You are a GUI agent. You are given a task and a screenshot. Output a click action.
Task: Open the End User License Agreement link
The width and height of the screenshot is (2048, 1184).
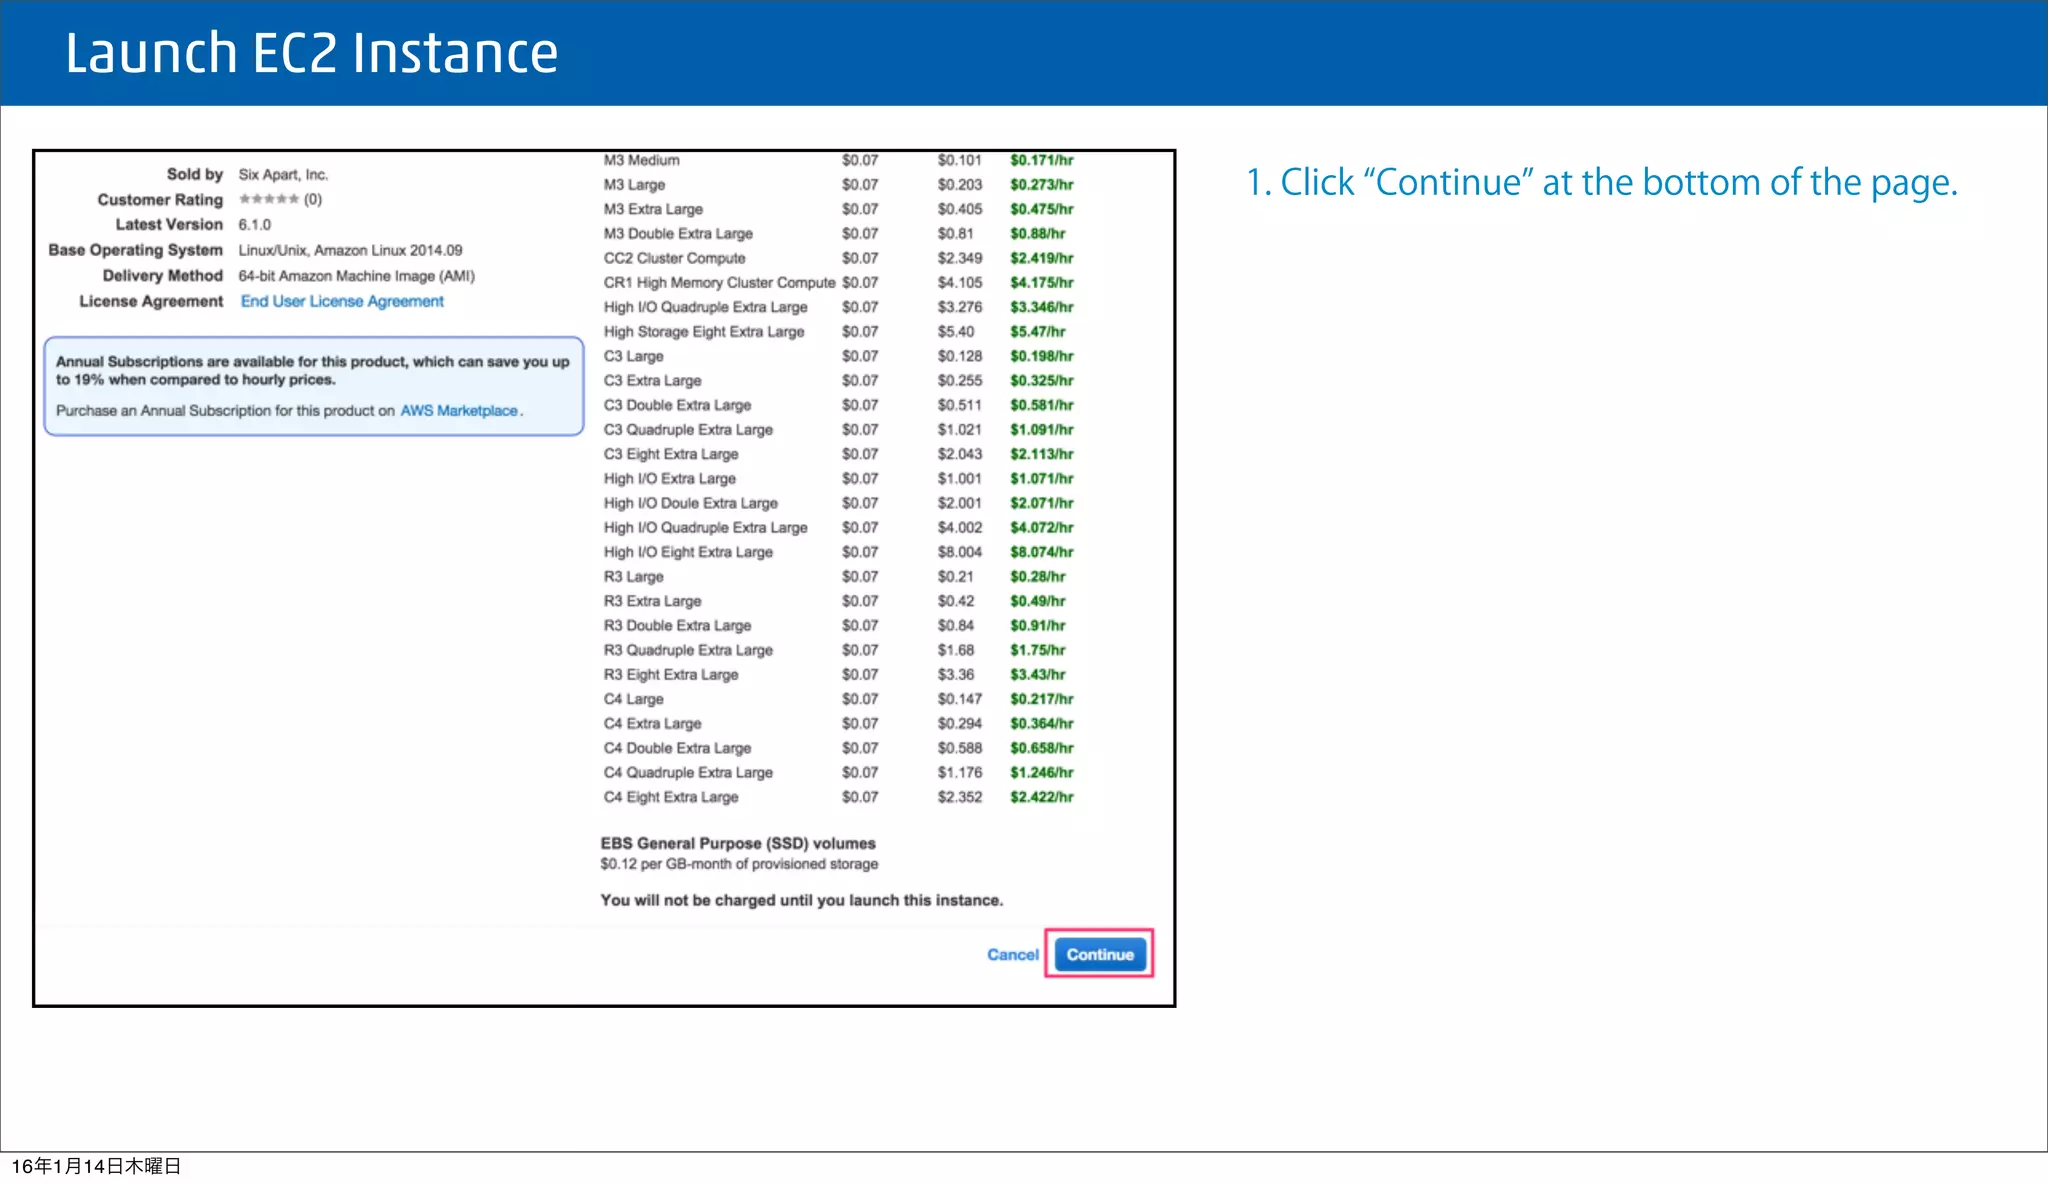click(x=342, y=301)
